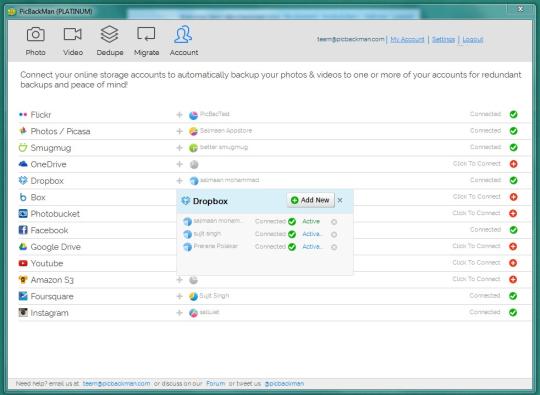Click the green check icon for Instagram
540x395 pixels.
[513, 312]
